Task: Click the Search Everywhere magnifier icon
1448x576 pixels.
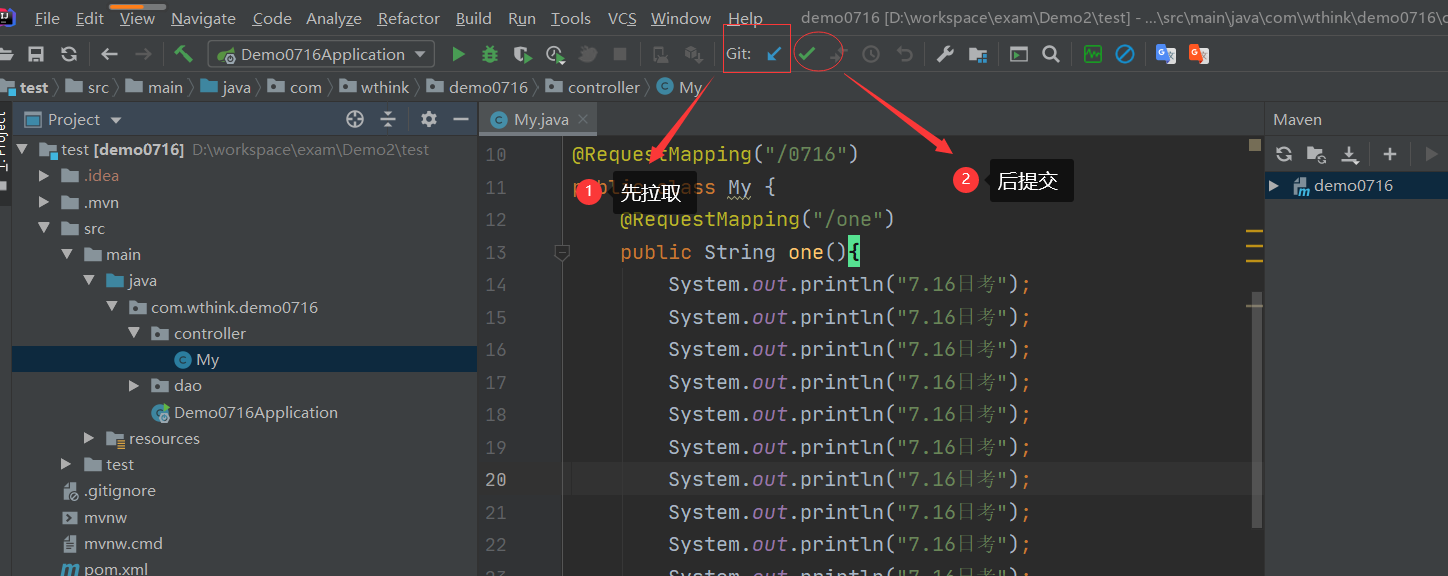Action: point(1051,54)
